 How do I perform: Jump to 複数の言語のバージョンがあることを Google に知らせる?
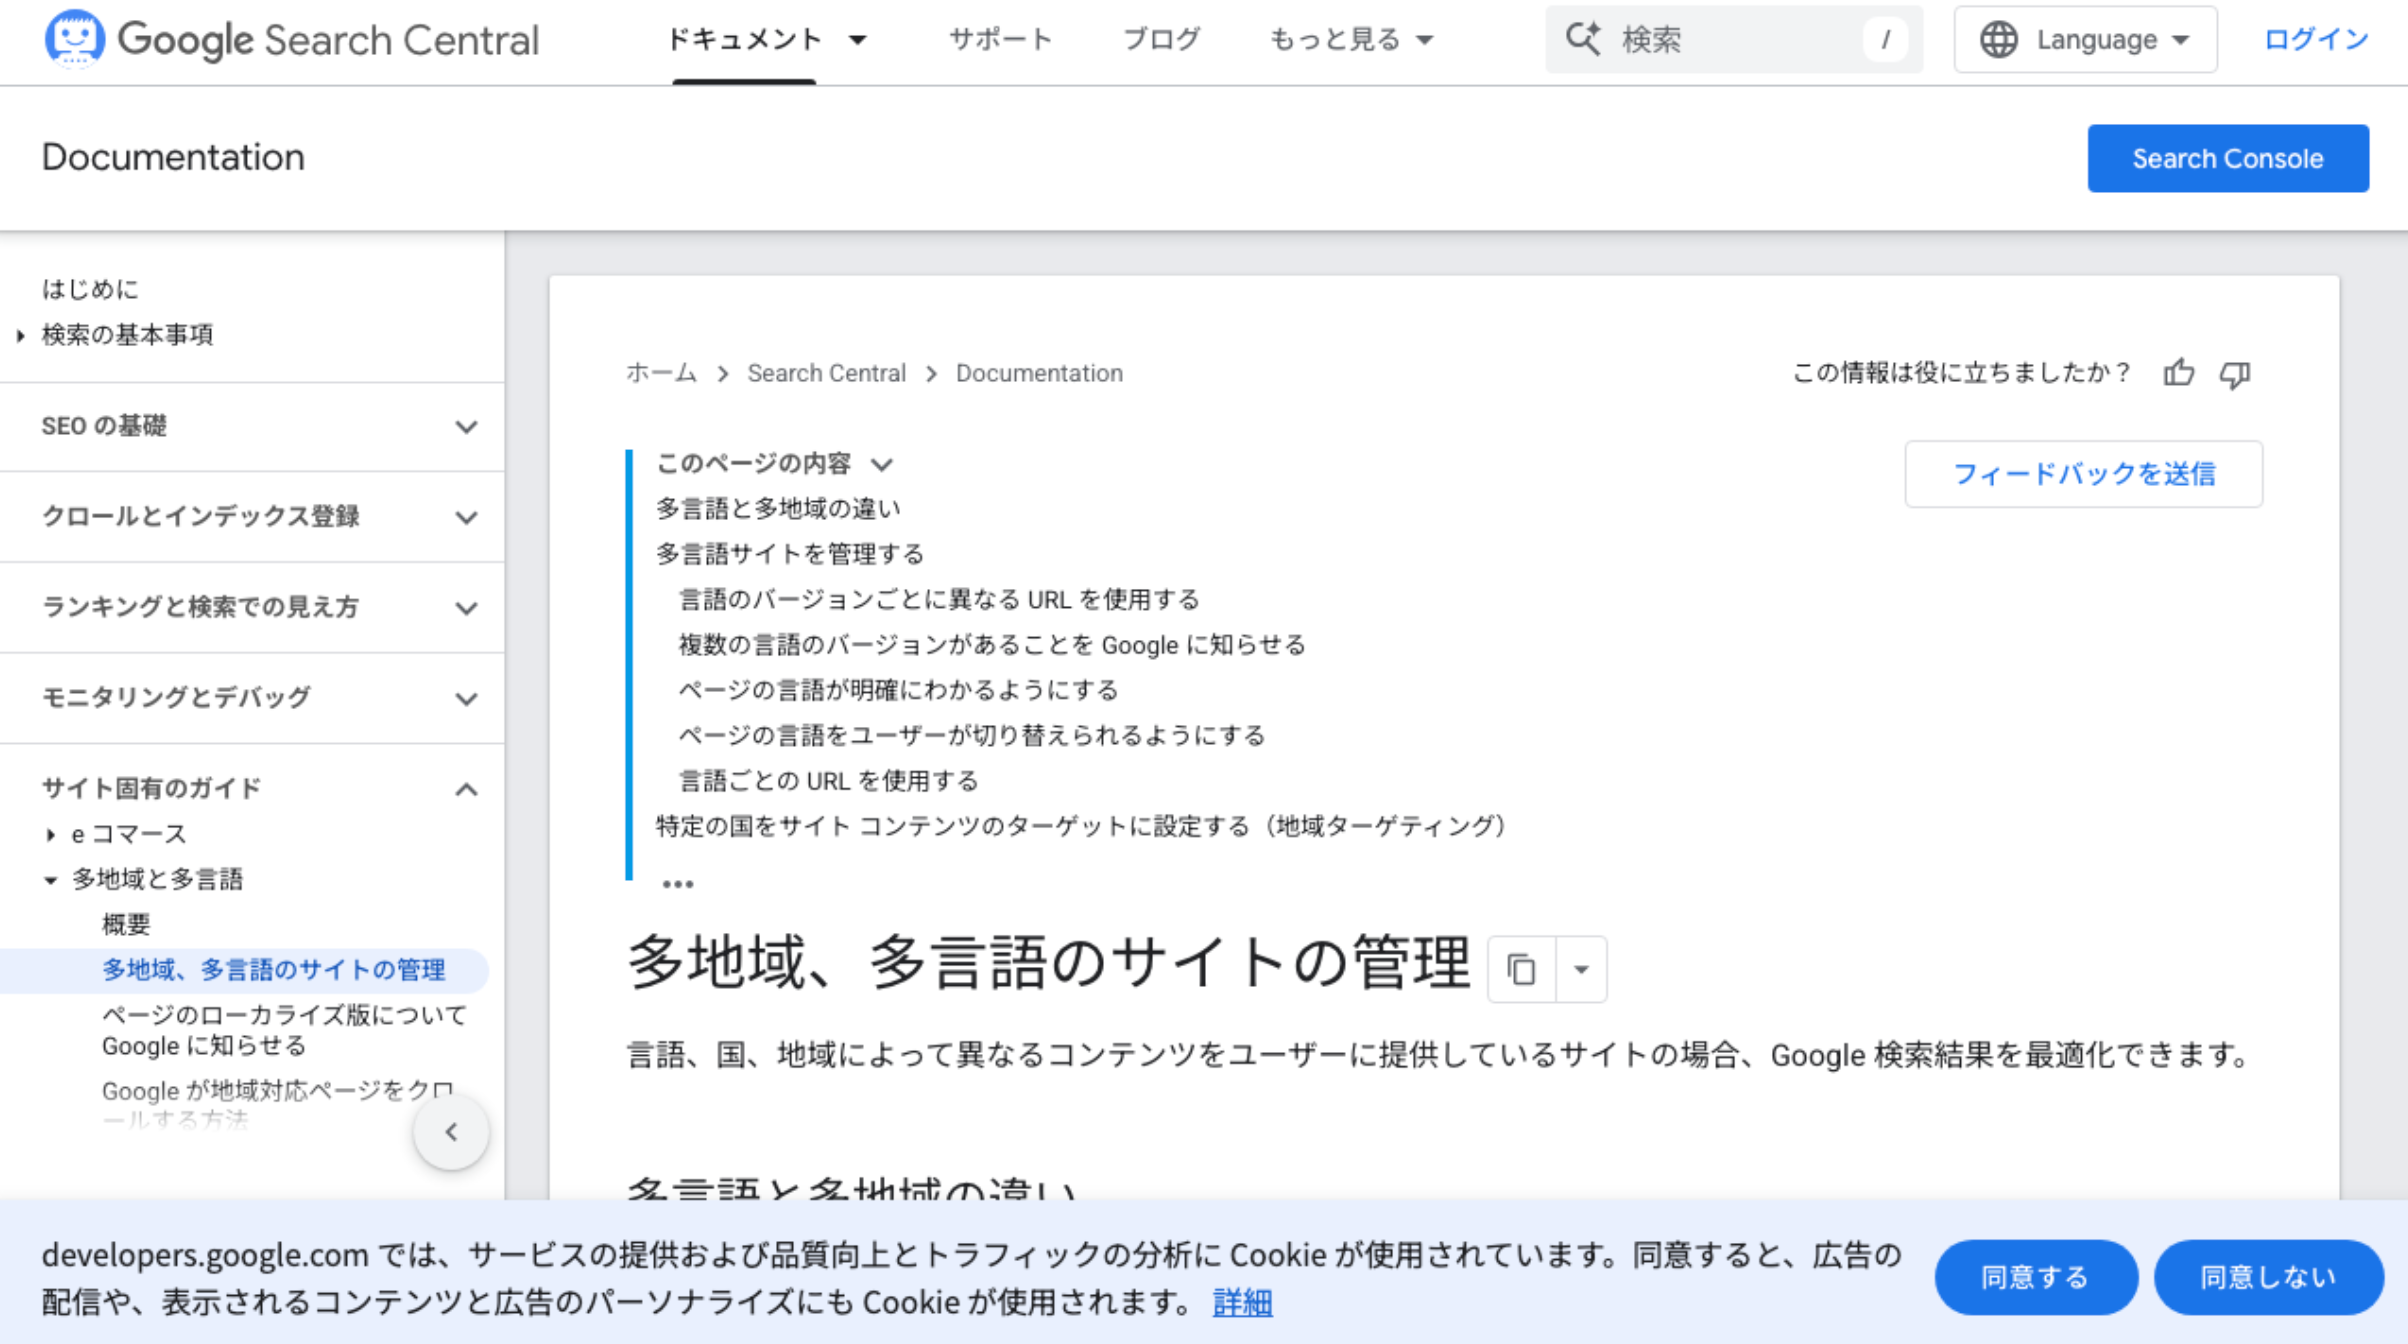pos(992,645)
